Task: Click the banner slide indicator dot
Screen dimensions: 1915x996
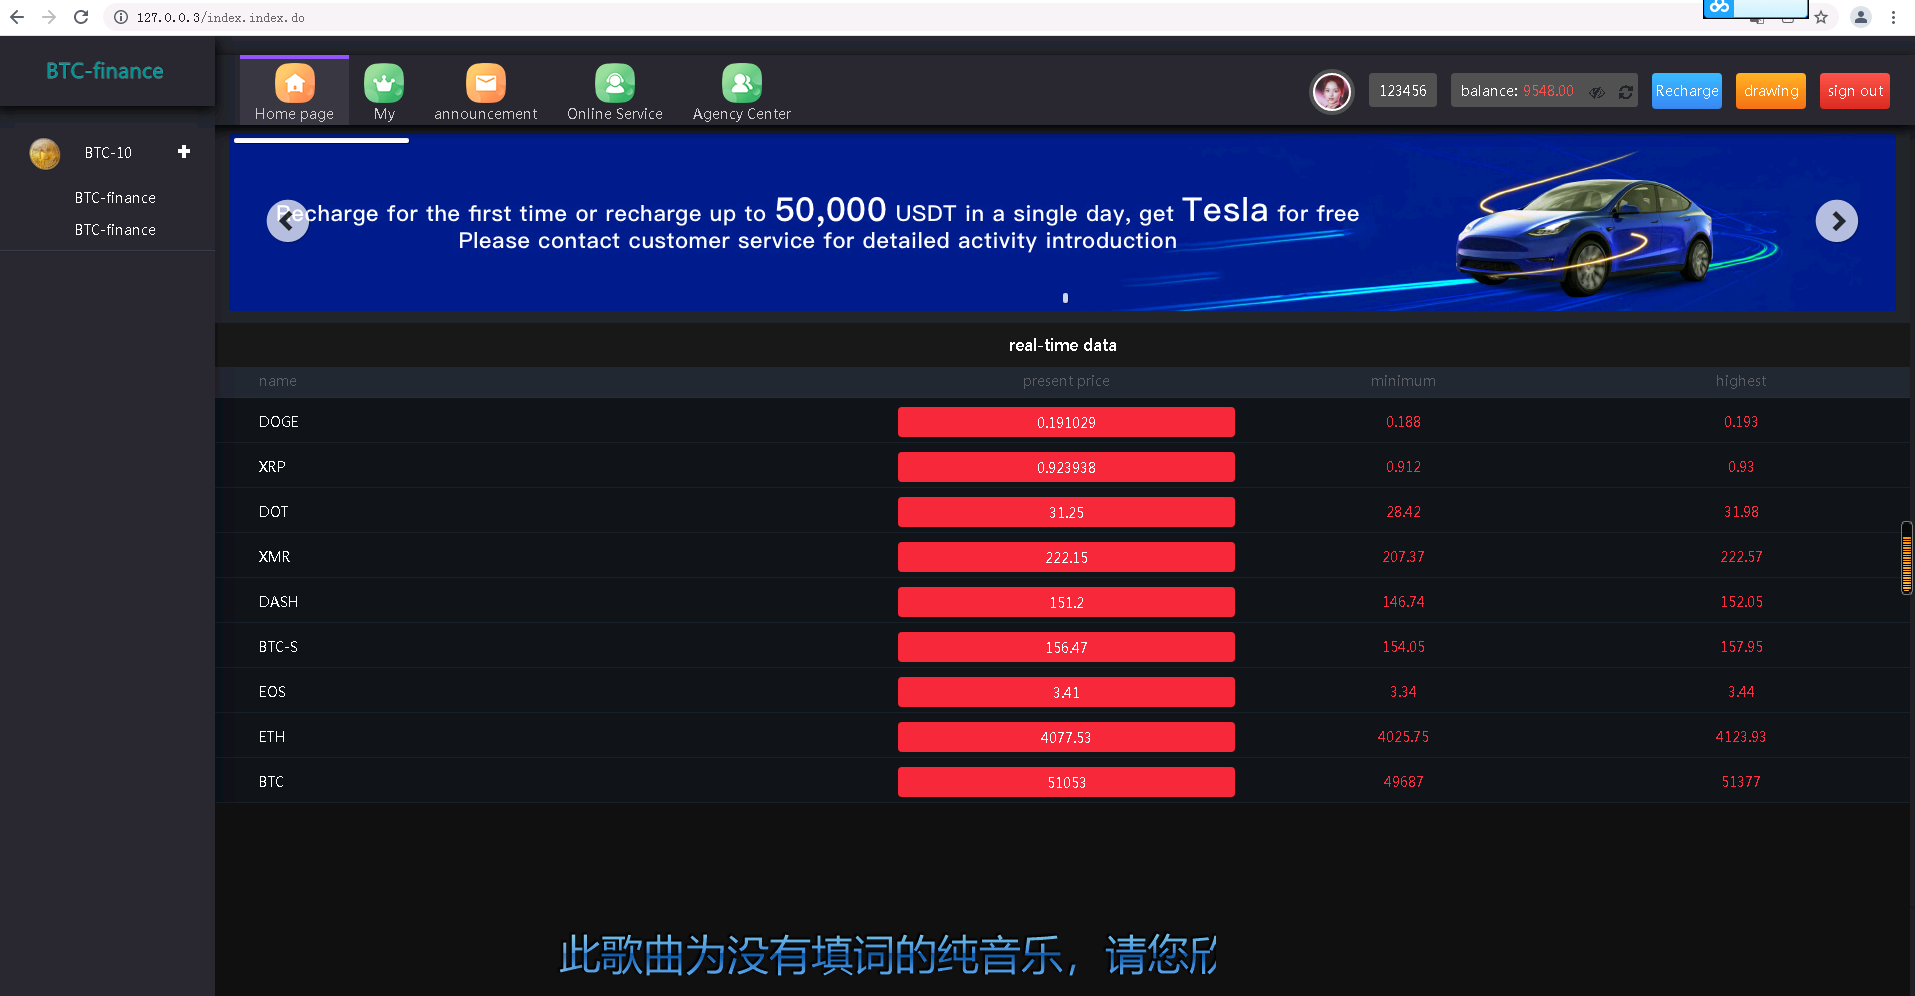Action: pyautogui.click(x=1065, y=298)
